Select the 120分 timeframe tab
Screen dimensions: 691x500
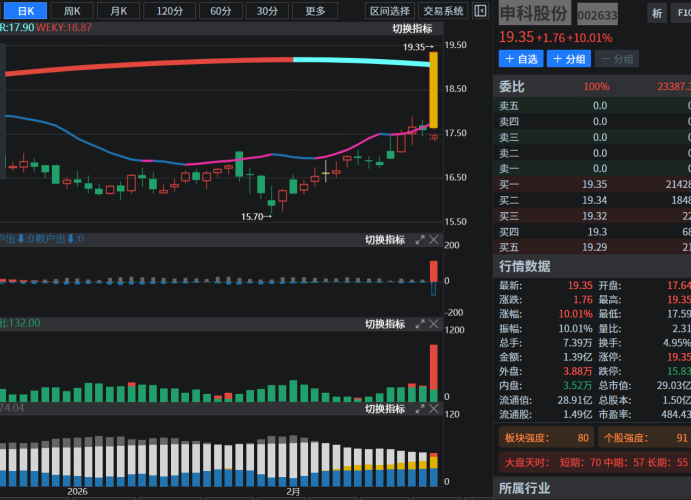pos(170,11)
